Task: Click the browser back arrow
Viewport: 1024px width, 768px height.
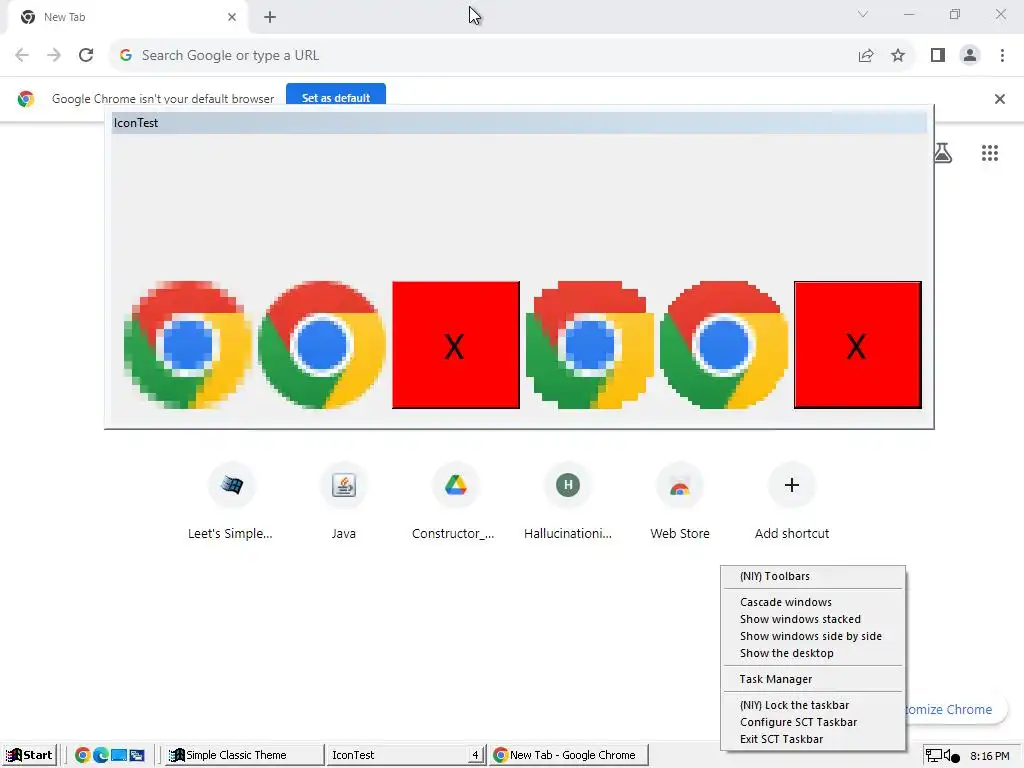Action: tap(22, 56)
